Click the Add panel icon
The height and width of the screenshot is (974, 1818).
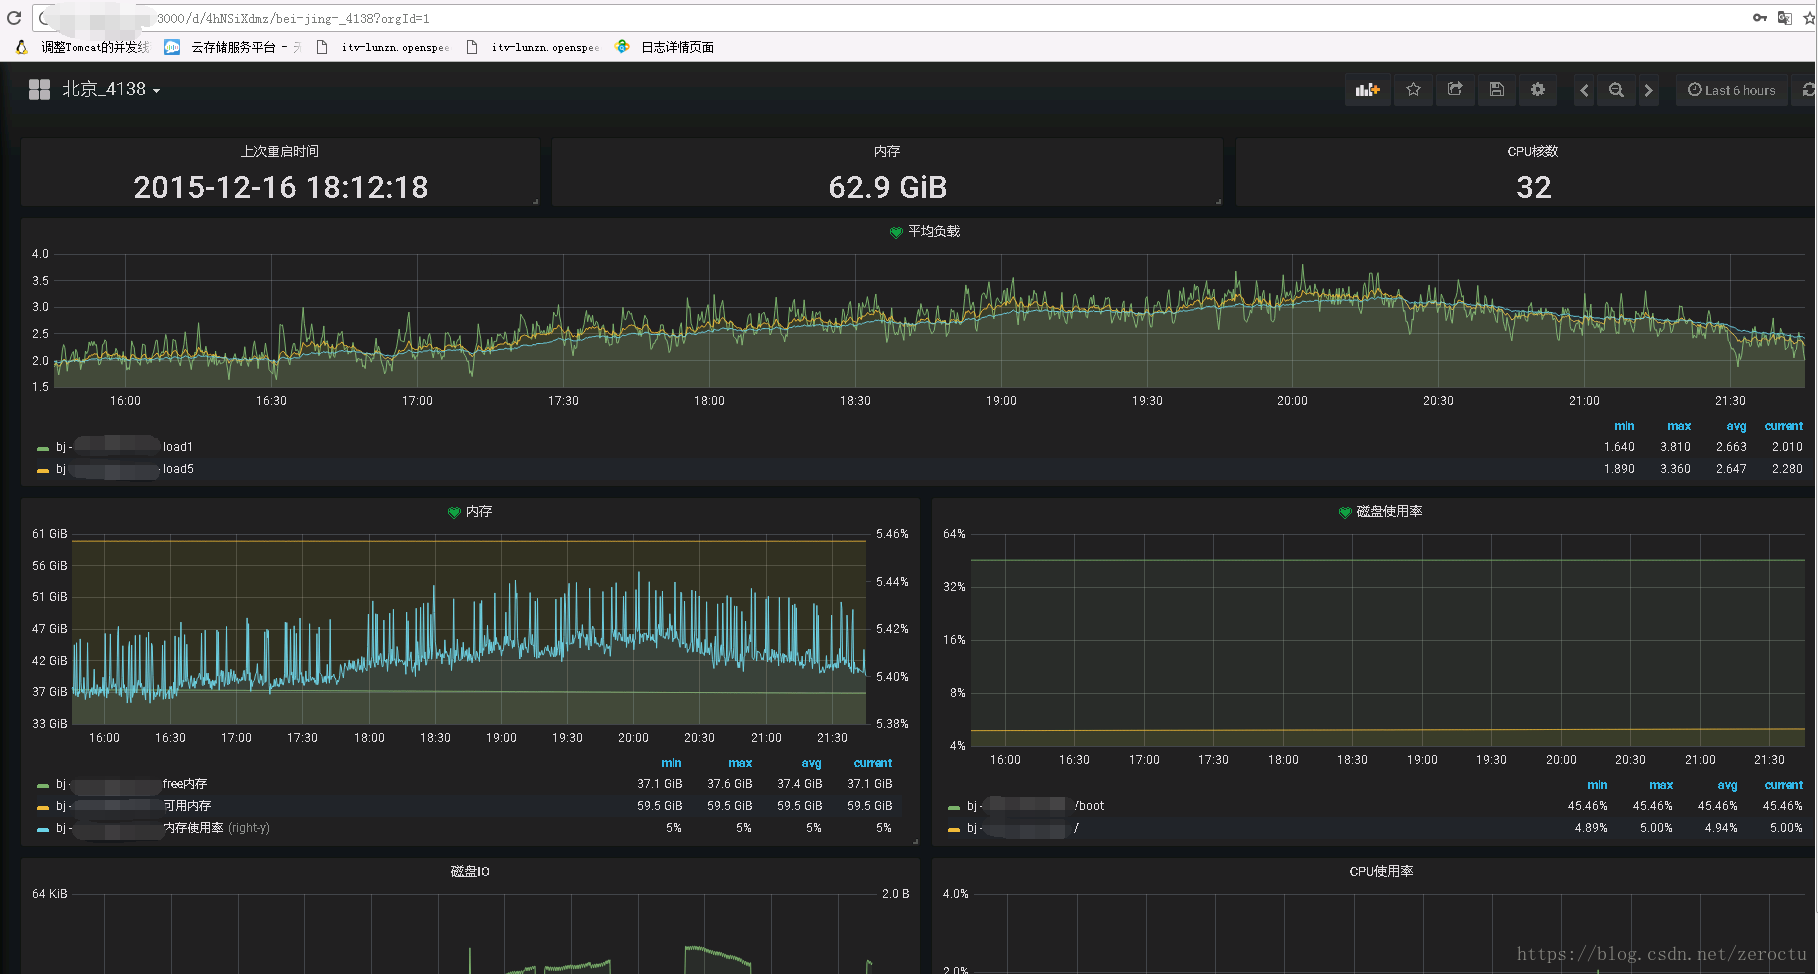tap(1367, 90)
